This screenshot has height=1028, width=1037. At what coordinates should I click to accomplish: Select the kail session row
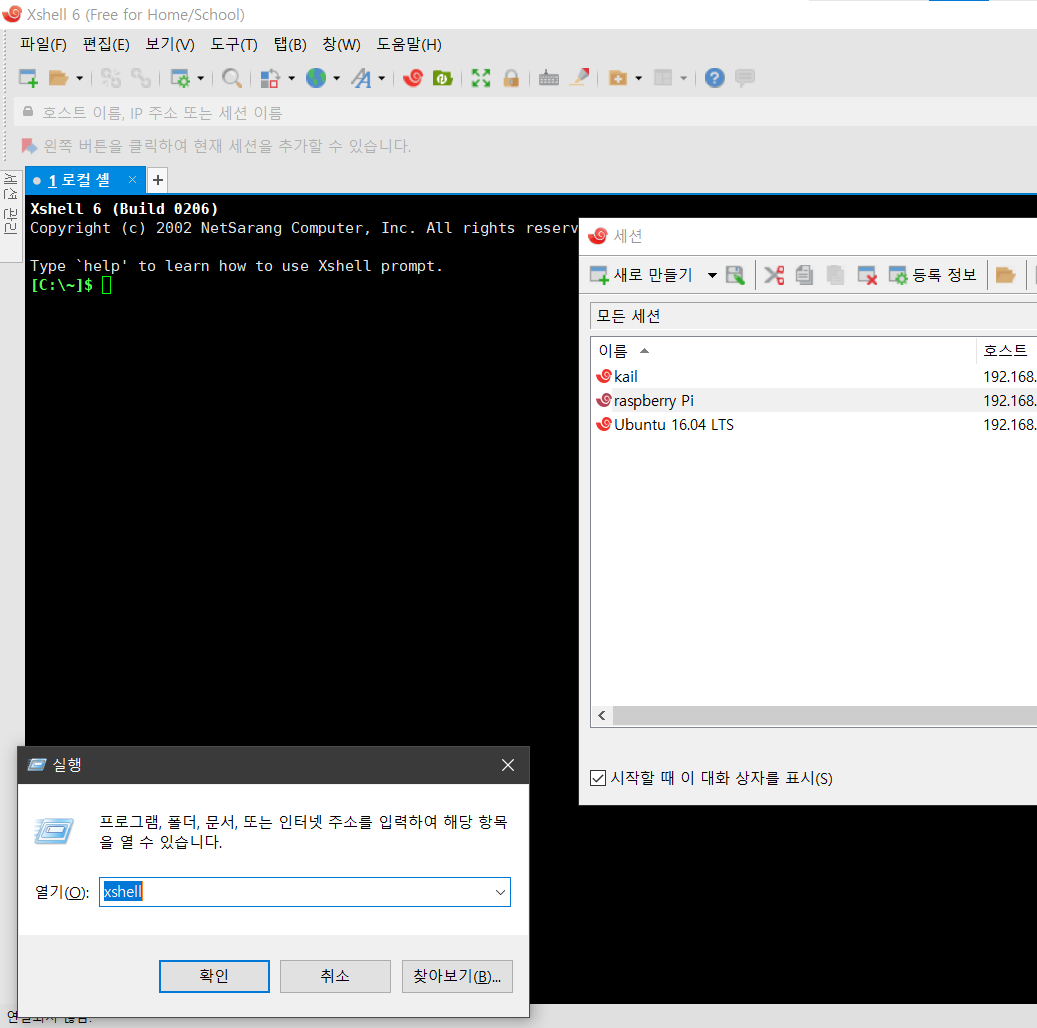pyautogui.click(x=813, y=376)
